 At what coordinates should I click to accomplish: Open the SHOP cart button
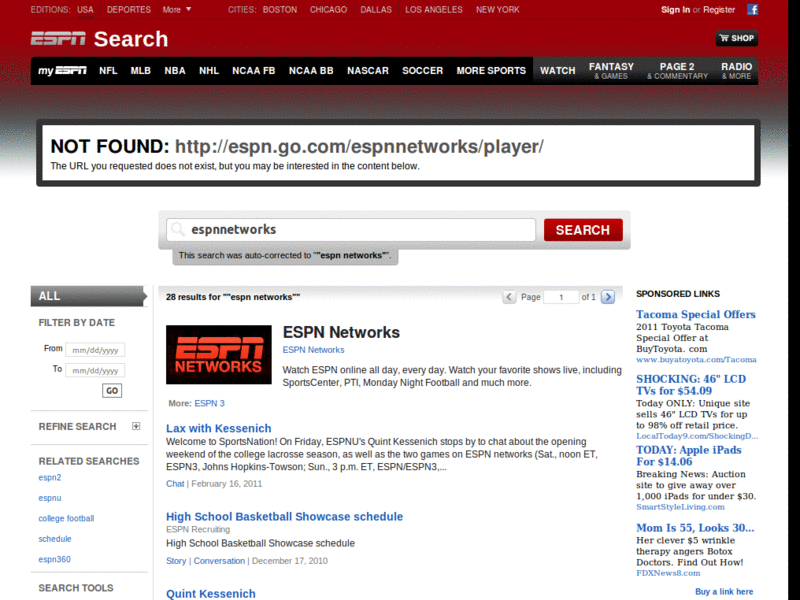point(736,38)
